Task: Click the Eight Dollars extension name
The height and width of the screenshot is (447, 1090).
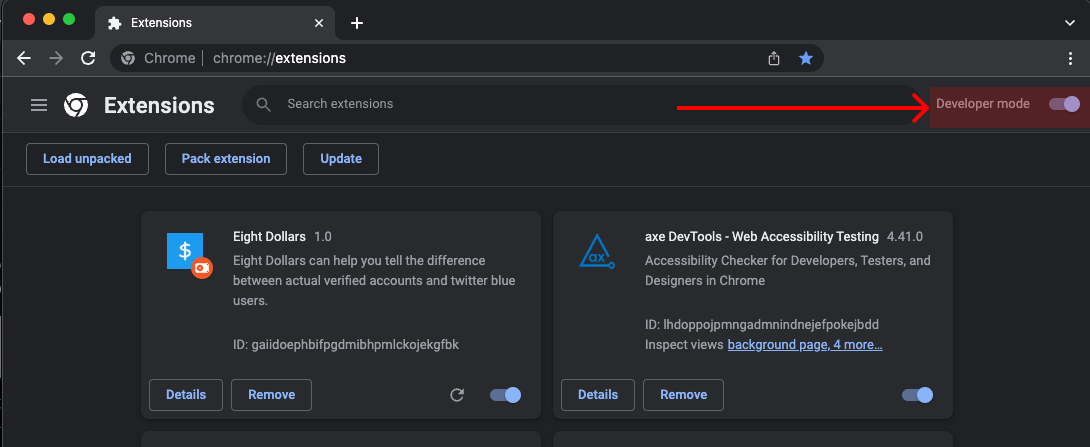Action: tap(269, 236)
